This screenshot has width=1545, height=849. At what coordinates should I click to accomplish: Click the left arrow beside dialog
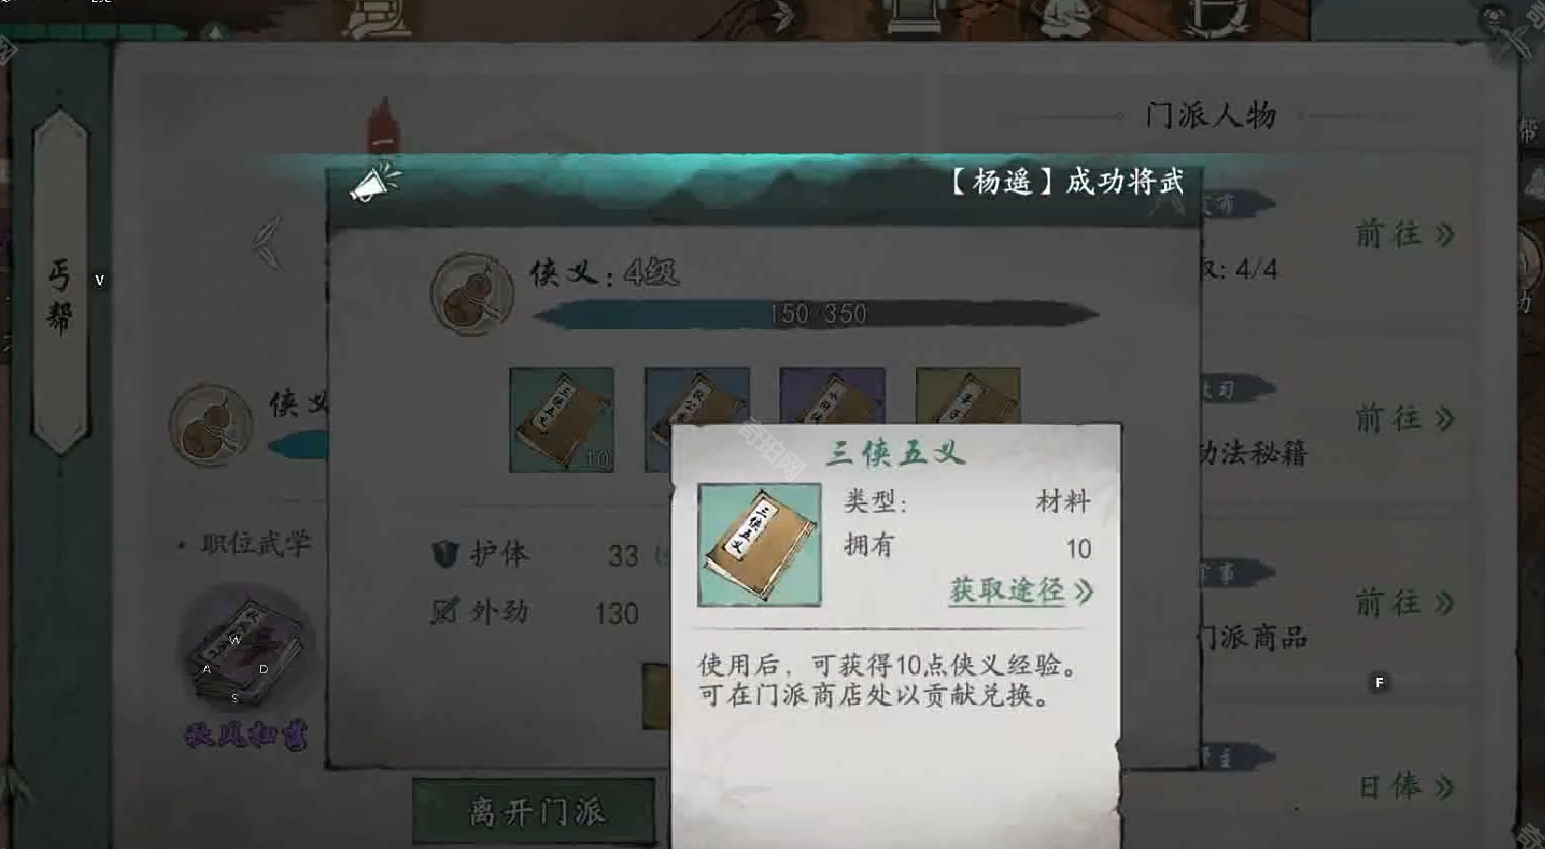coord(267,243)
